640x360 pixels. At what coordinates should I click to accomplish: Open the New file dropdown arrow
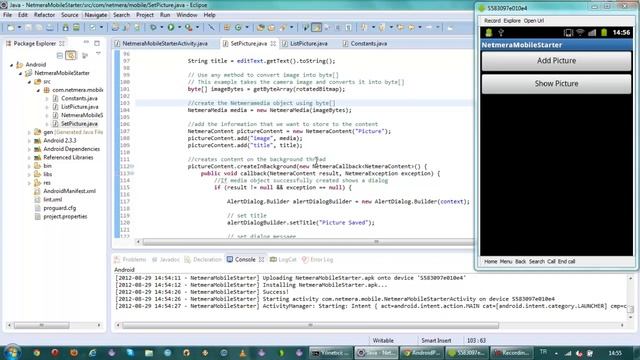(x=19, y=27)
